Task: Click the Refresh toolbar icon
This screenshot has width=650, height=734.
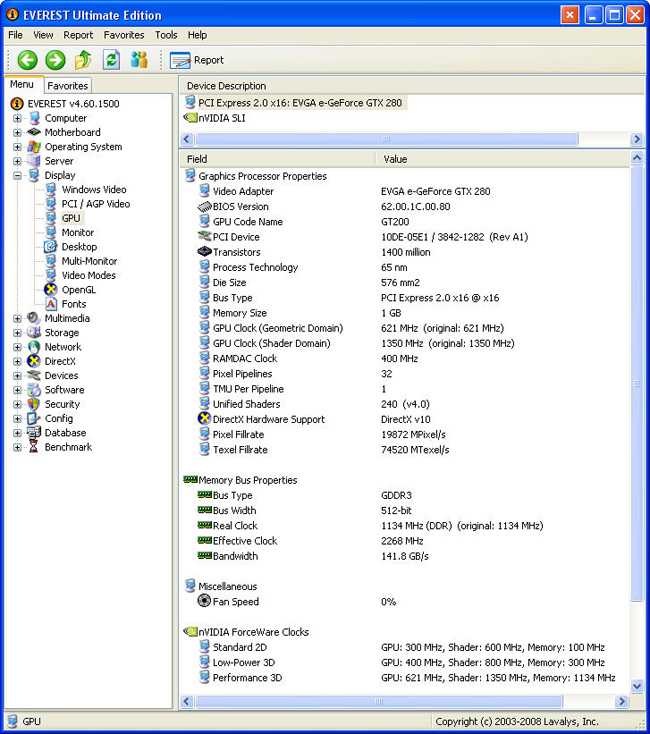Action: [x=111, y=60]
